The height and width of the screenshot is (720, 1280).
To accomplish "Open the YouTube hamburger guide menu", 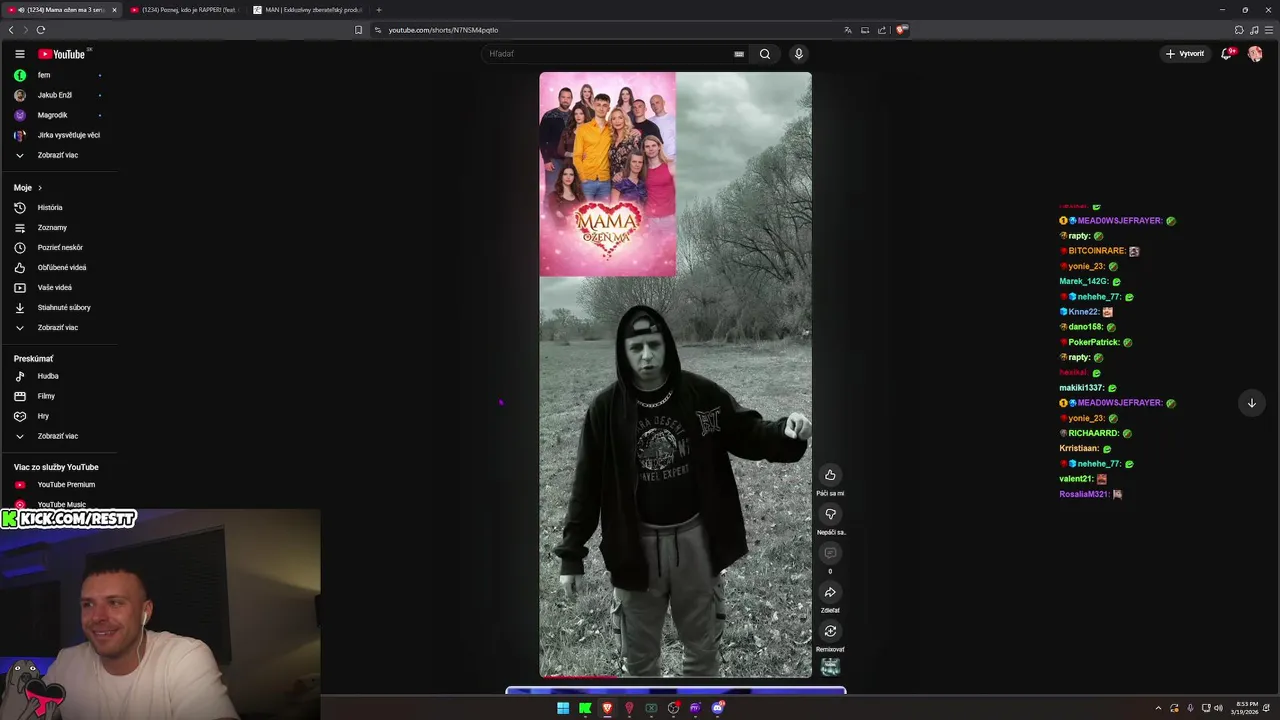I will (x=19, y=54).
